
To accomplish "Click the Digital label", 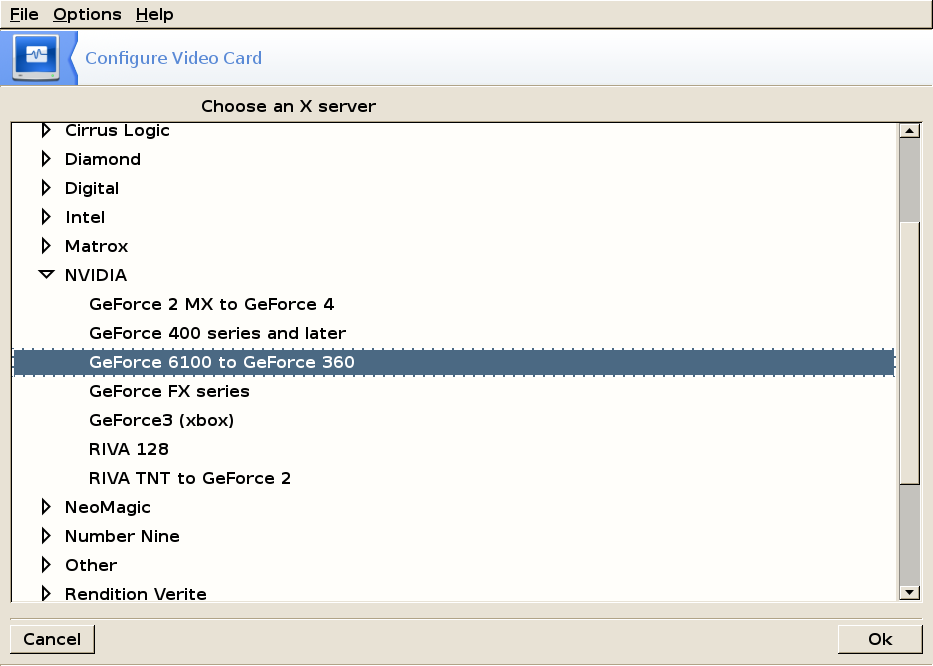I will pyautogui.click(x=92, y=188).
